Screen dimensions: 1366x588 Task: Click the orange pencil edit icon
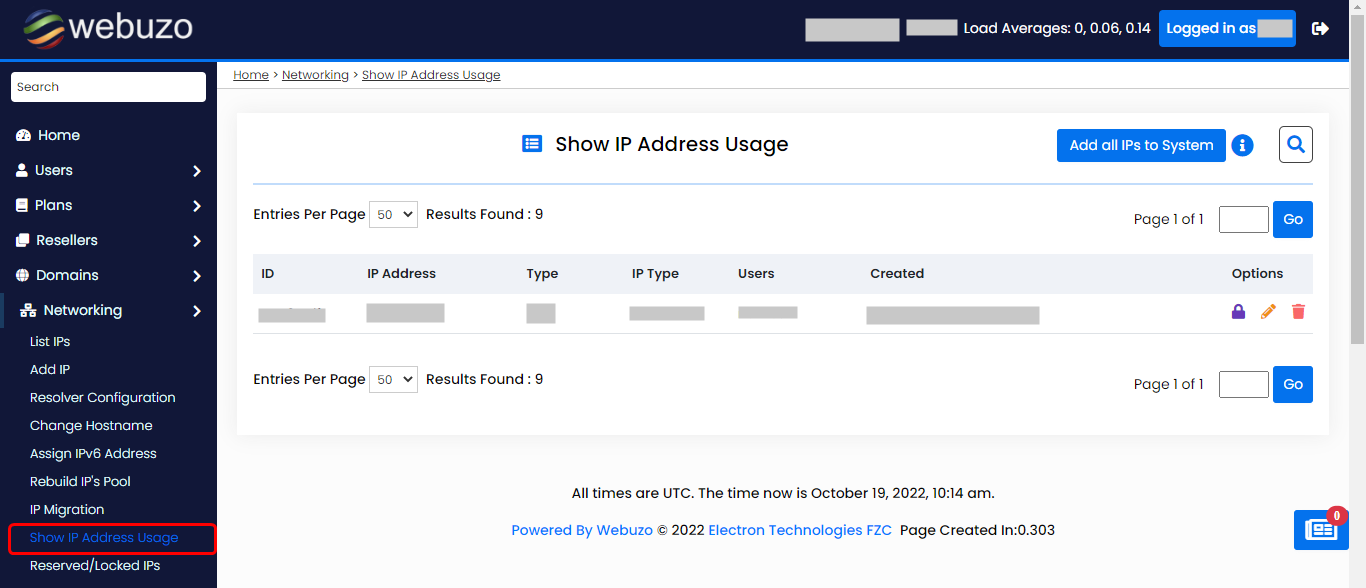pyautogui.click(x=1268, y=312)
